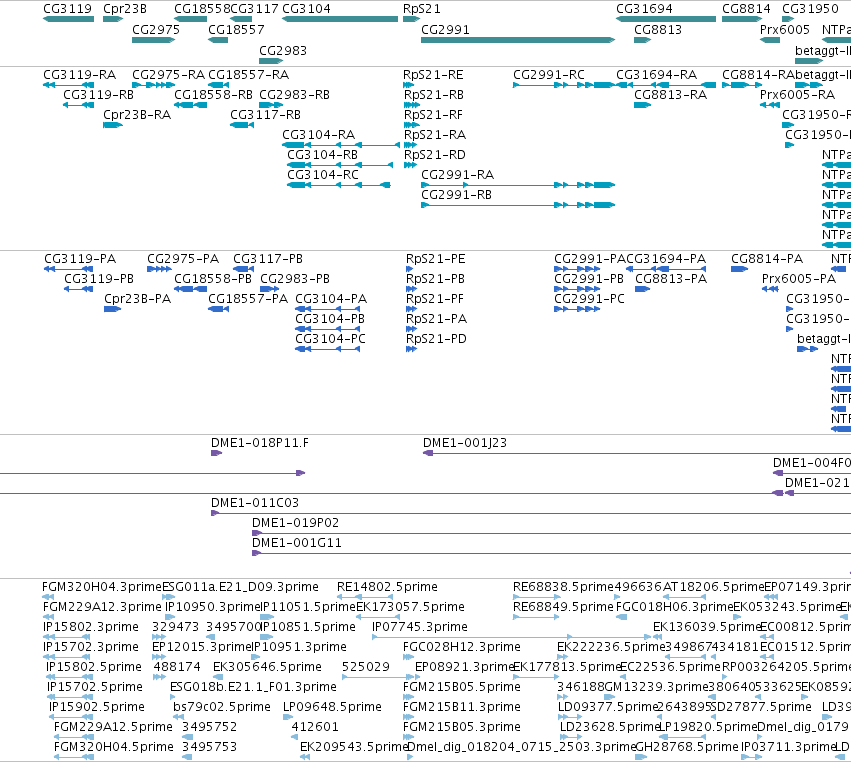Select the CG3119 gene feature
The width and height of the screenshot is (851, 762).
point(68,19)
